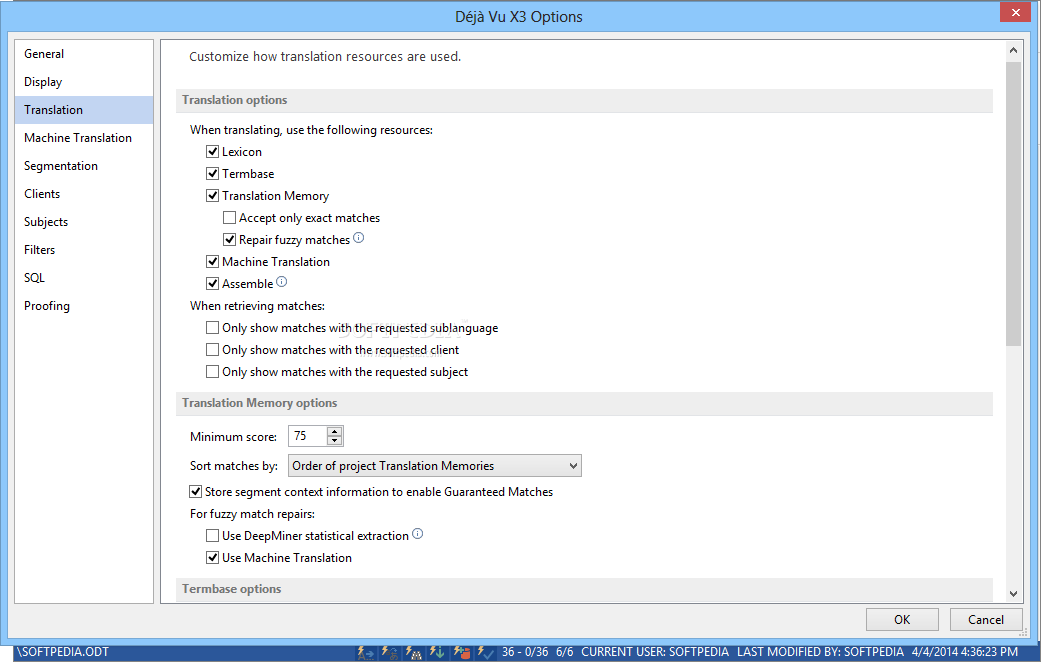Click the auto-propagate lightning icon with arrow

[x=366, y=652]
